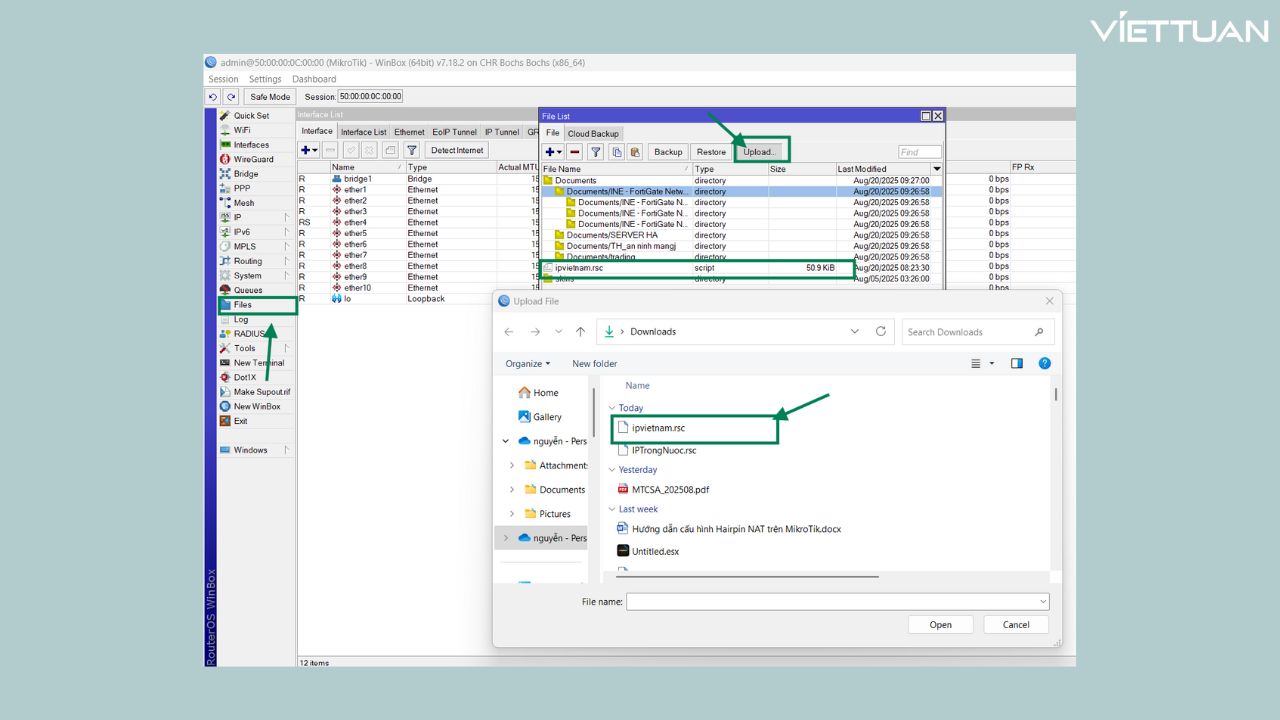1280x720 pixels.
Task: Toggle the preview pane icon in Upload dialog
Action: point(1017,364)
